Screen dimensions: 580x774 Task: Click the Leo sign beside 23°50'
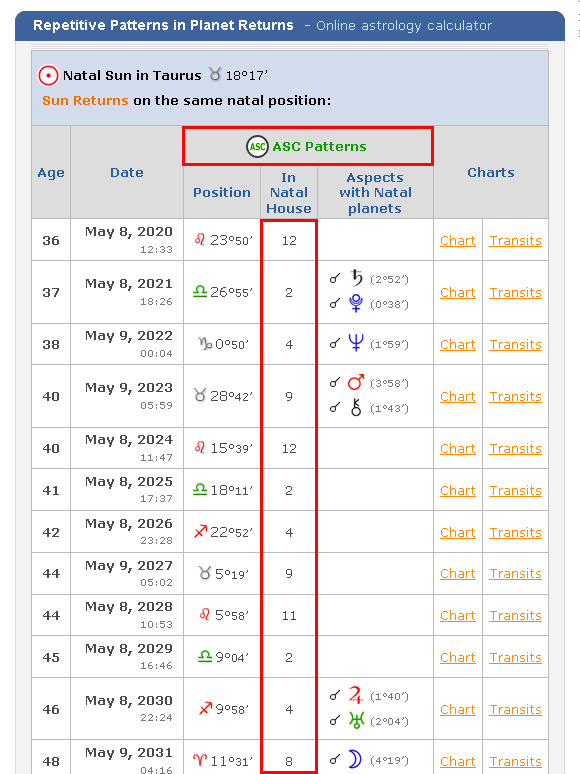click(x=199, y=240)
